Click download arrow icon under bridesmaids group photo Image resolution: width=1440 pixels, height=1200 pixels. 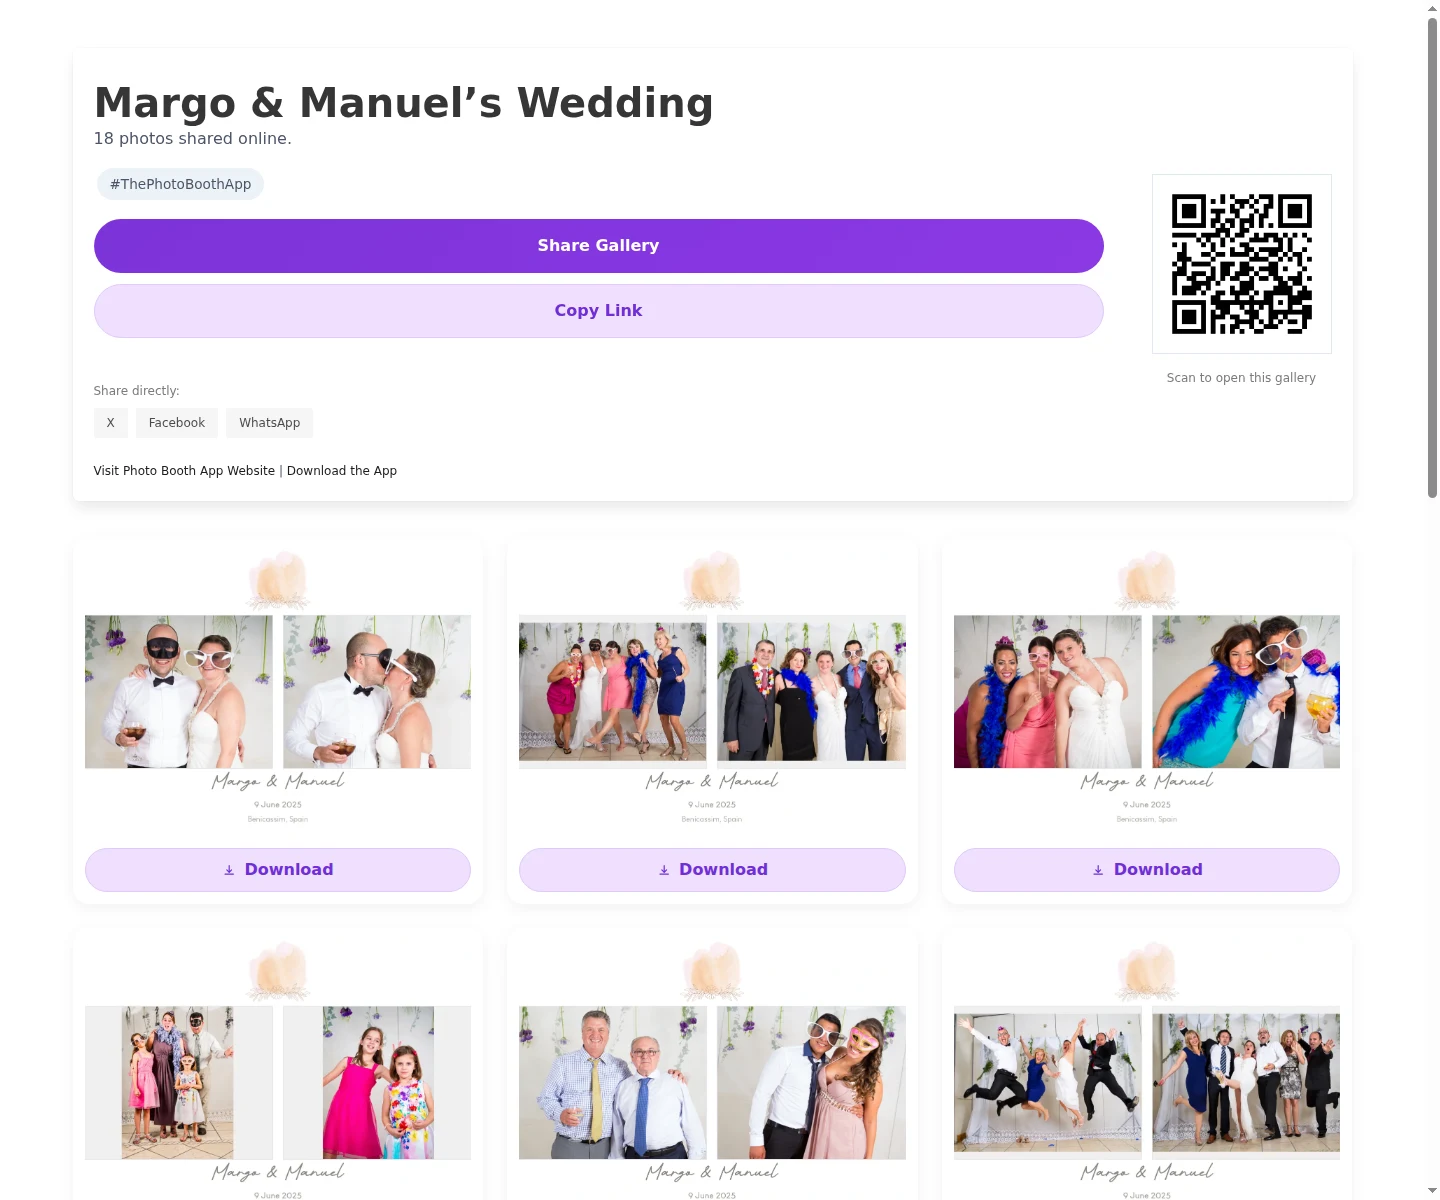(664, 871)
